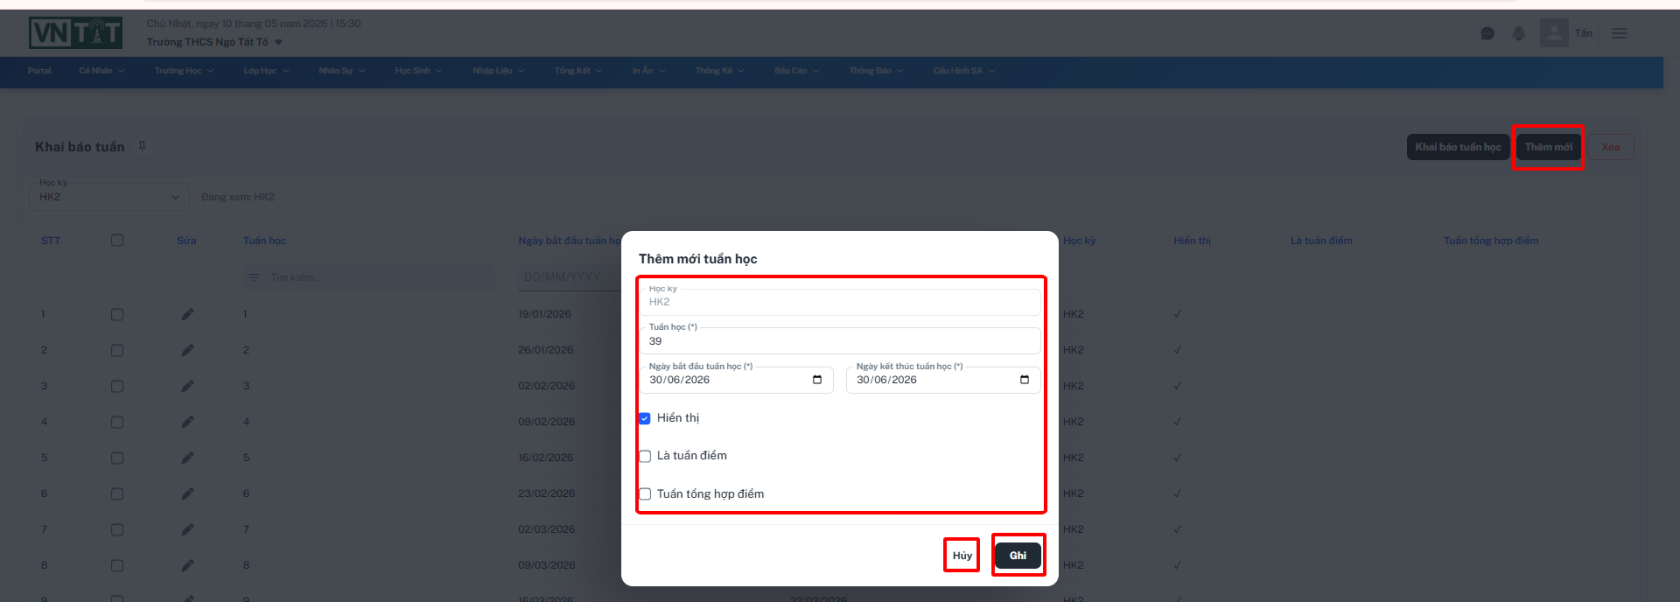This screenshot has width=1680, height=602.
Task: Click the Hủy cancel button
Action: [962, 555]
